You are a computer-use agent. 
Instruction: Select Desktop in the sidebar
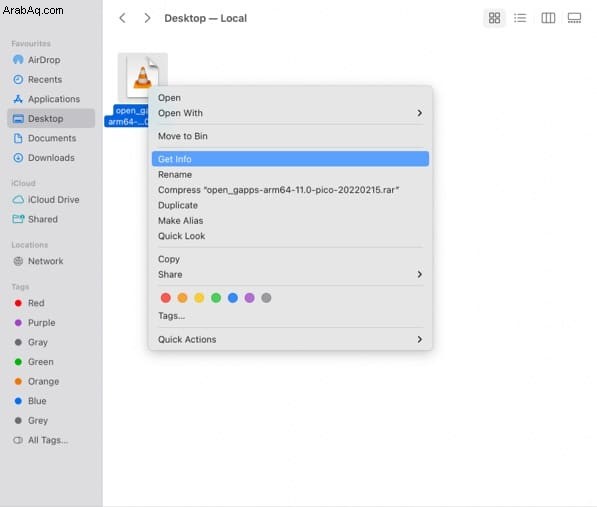[x=51, y=118]
